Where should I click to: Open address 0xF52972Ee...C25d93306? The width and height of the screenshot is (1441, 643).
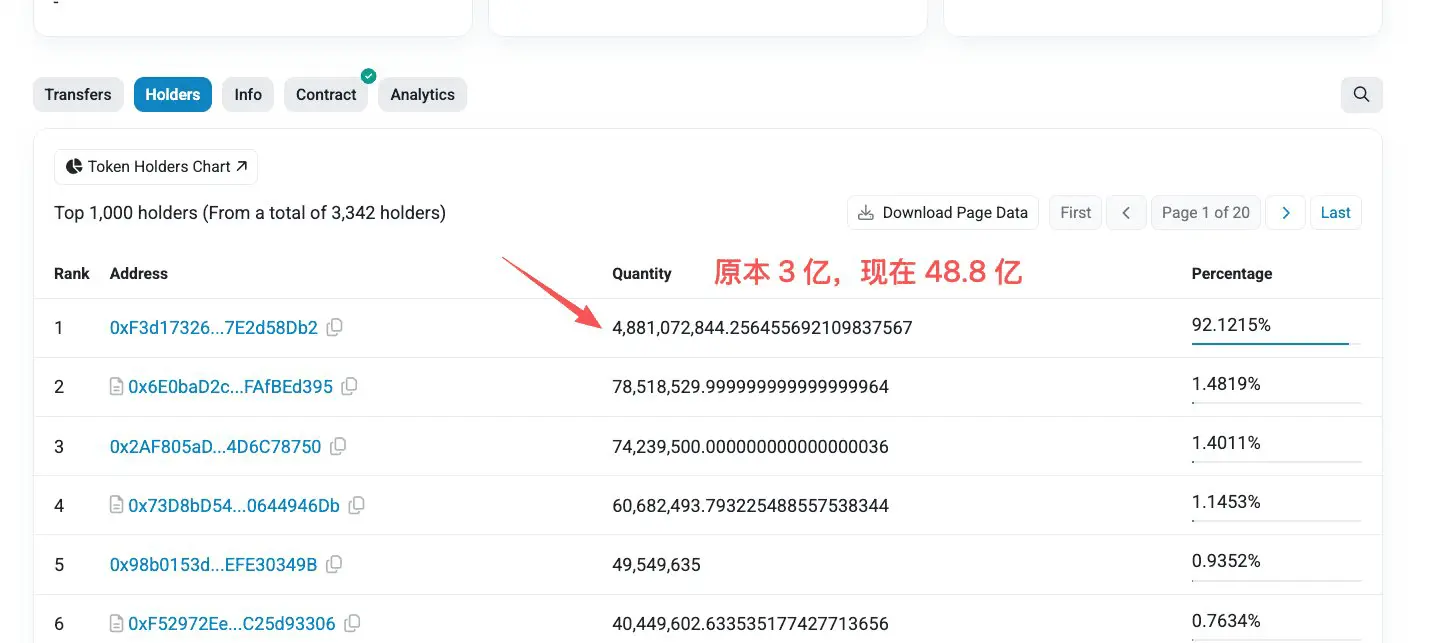click(x=232, y=623)
